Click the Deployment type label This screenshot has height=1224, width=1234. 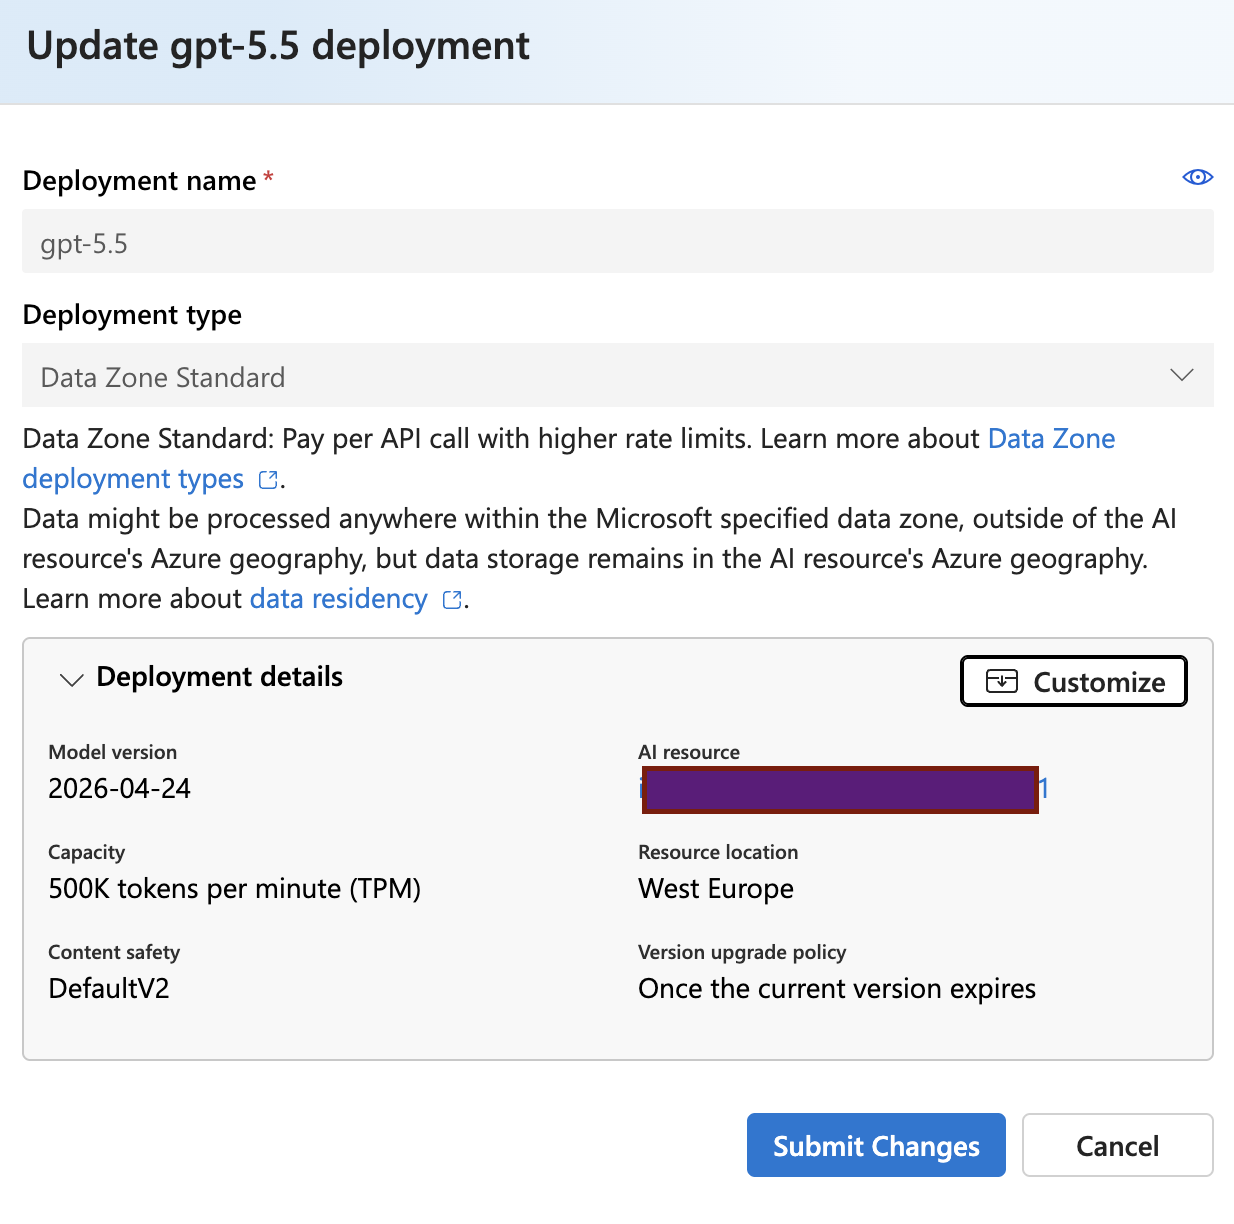[132, 315]
